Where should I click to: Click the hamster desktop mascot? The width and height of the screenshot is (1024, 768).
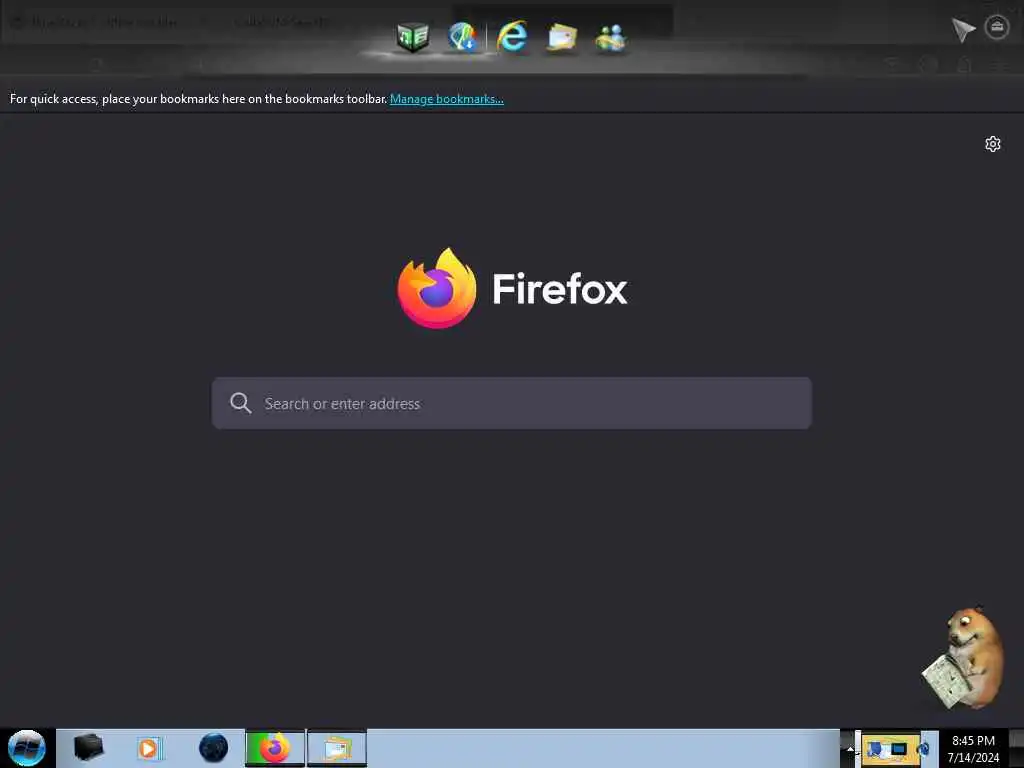click(x=964, y=658)
